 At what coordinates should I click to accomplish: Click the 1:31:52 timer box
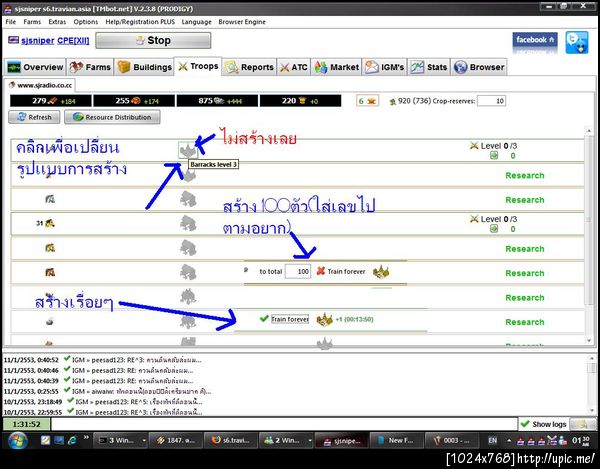point(26,424)
